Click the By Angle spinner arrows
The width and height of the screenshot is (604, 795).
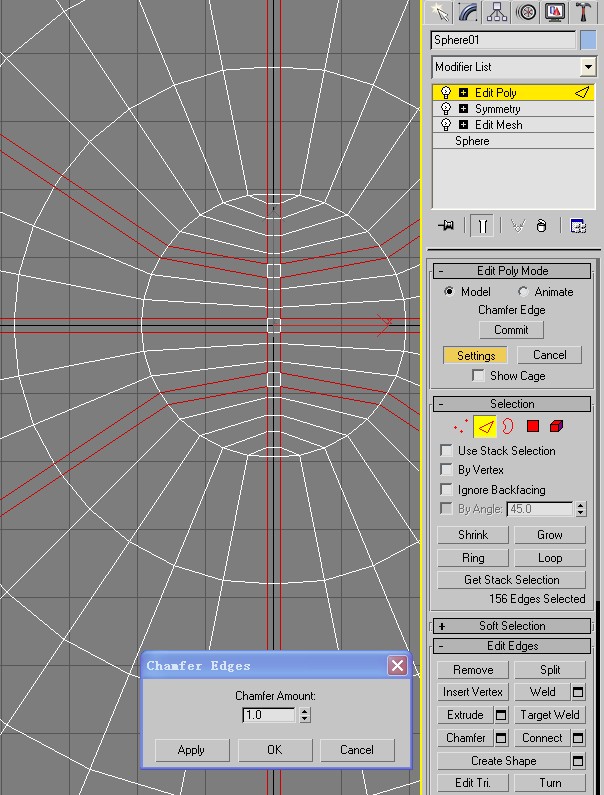pos(581,509)
